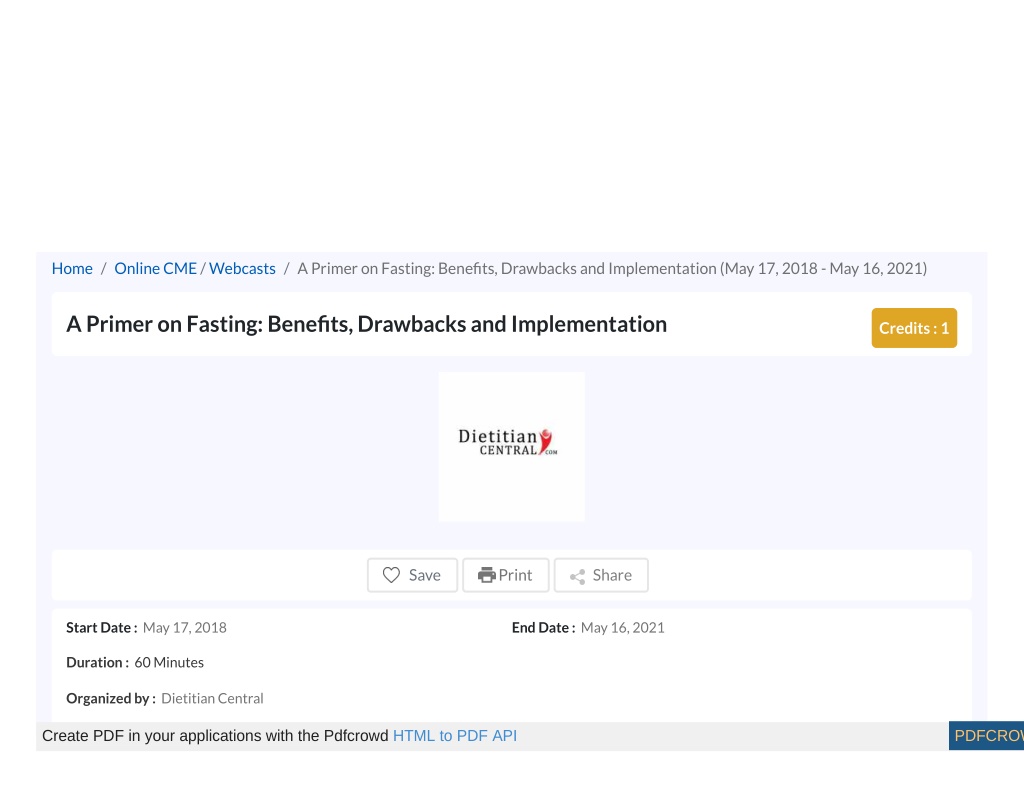This screenshot has width=1024, height=791.
Task: Click the PDFCROWD banner button
Action: [x=986, y=735]
